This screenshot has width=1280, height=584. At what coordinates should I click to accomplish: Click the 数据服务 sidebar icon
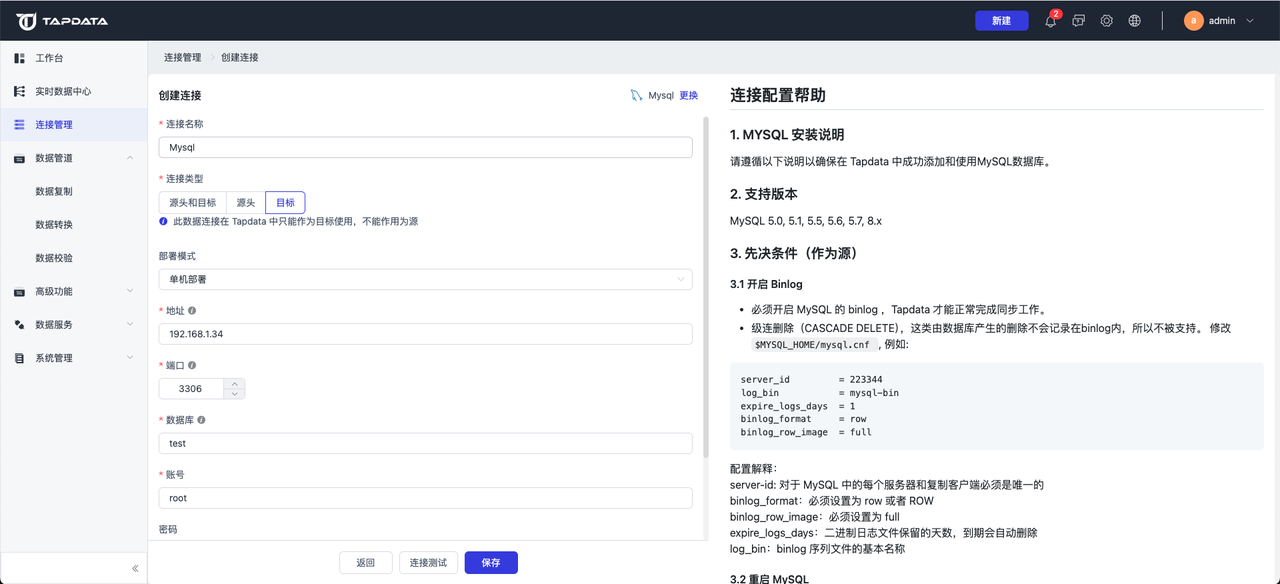19,324
